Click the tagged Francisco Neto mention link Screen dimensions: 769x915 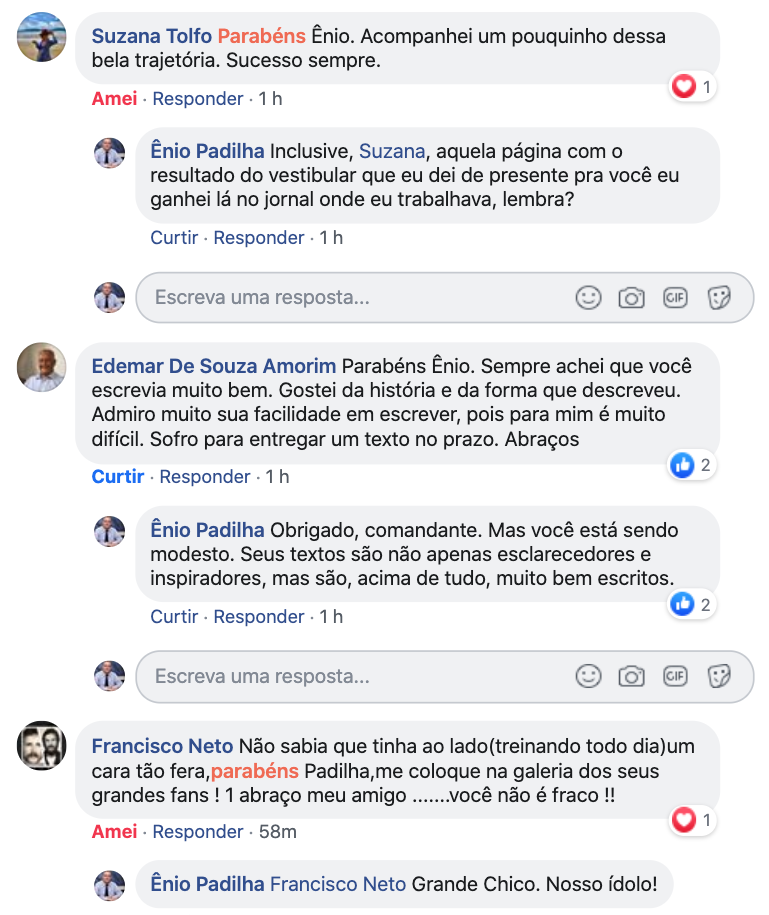[x=338, y=884]
